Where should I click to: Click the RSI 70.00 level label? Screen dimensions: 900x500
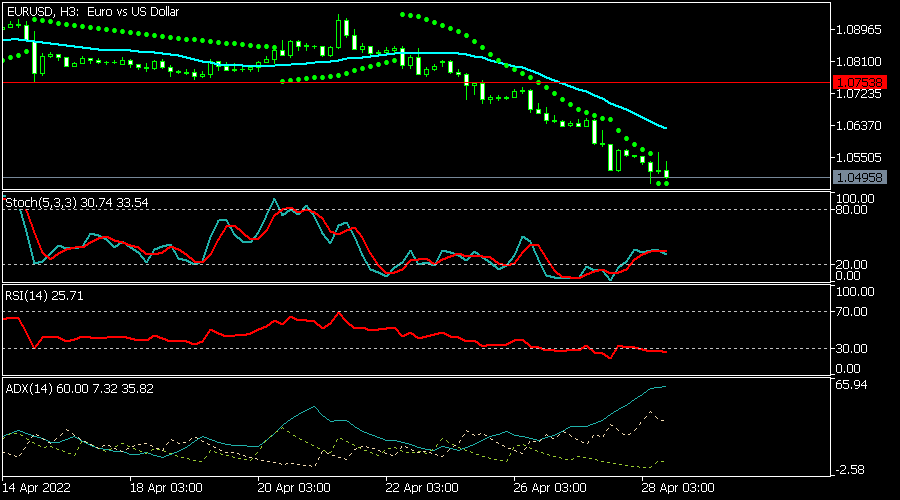tap(851, 312)
